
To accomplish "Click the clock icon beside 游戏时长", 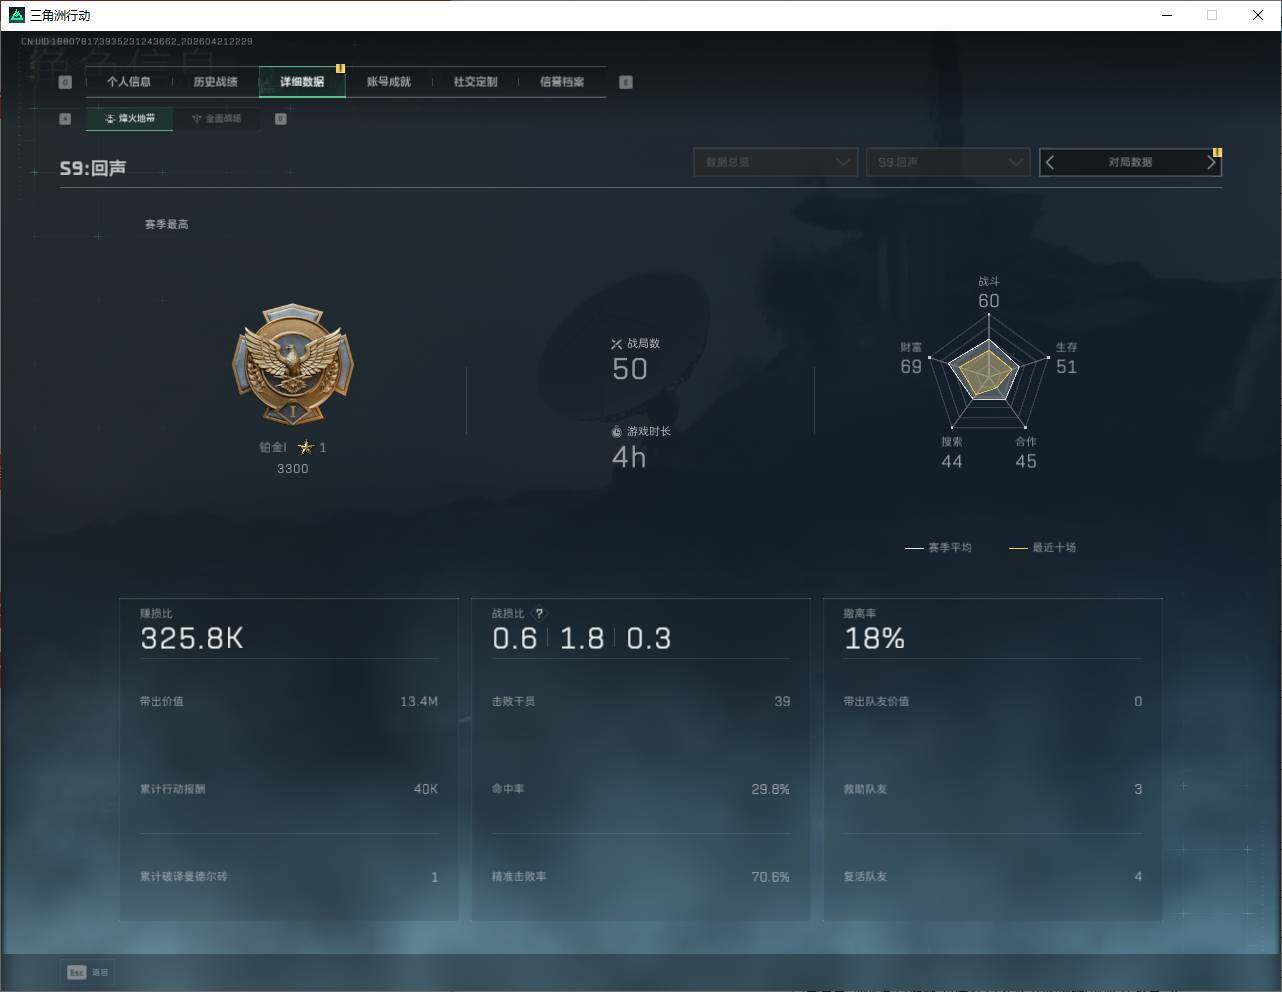I will pyautogui.click(x=616, y=432).
